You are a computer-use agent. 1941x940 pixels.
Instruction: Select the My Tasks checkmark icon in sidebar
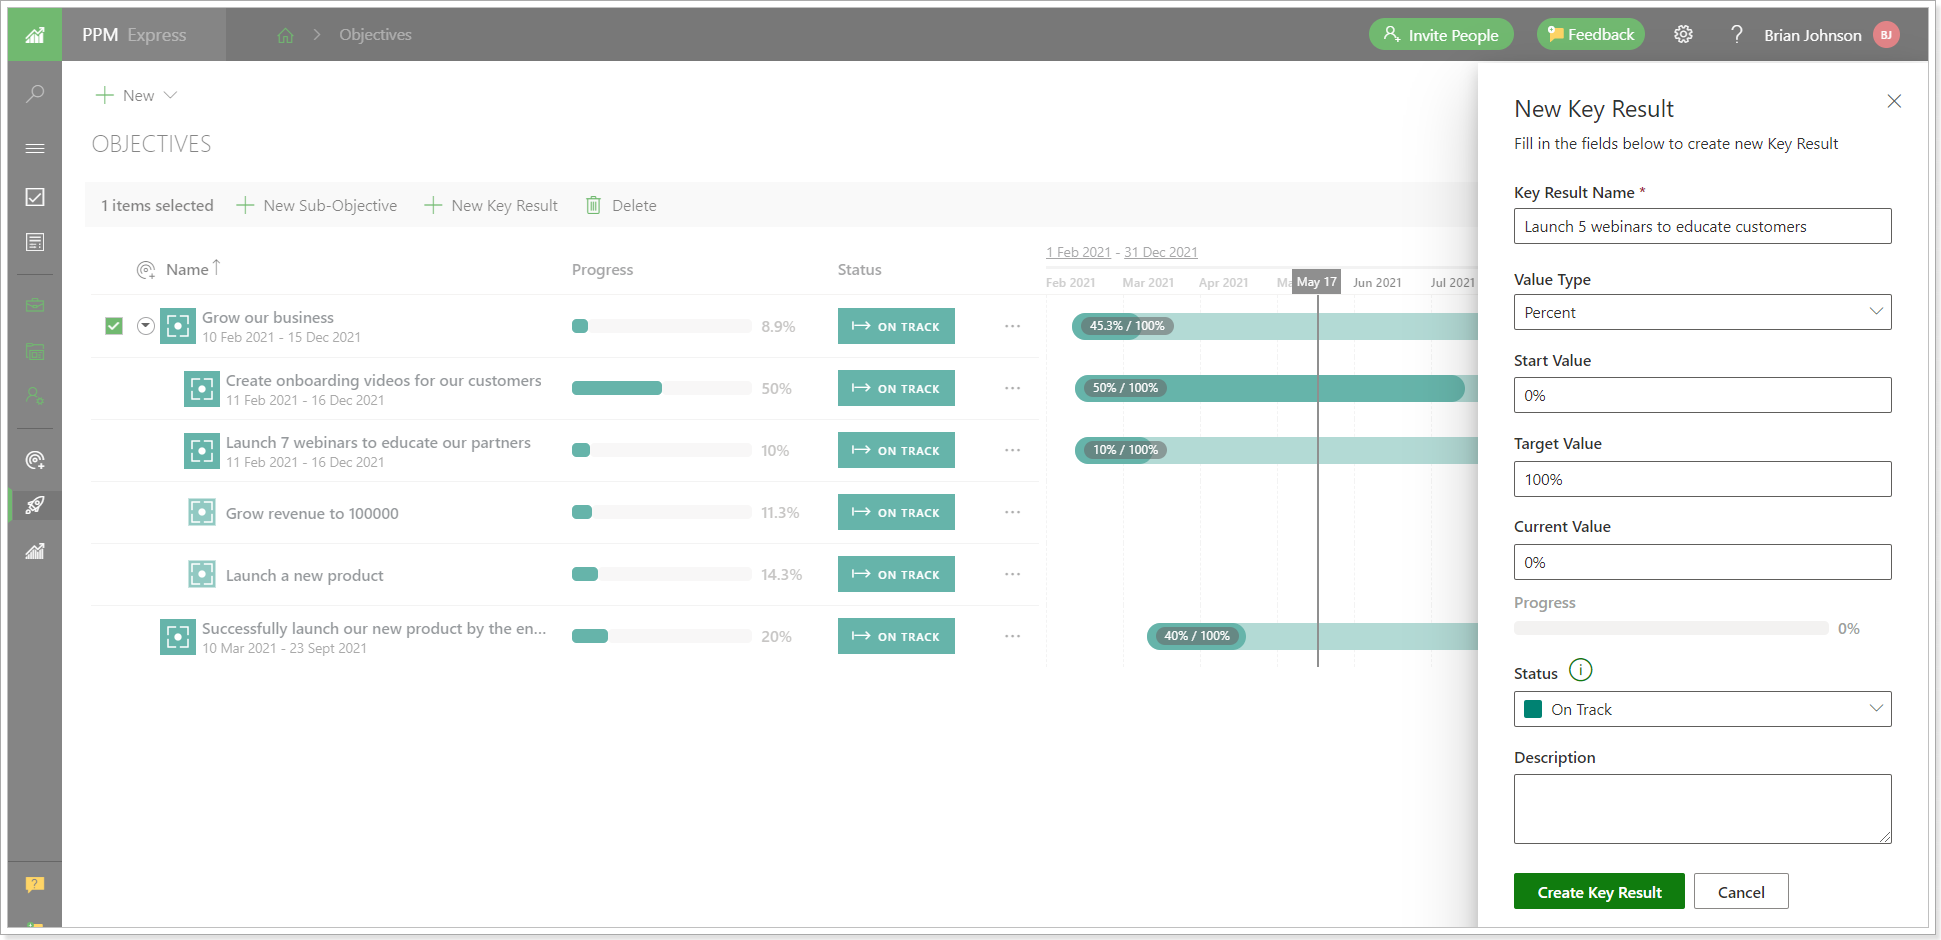35,197
